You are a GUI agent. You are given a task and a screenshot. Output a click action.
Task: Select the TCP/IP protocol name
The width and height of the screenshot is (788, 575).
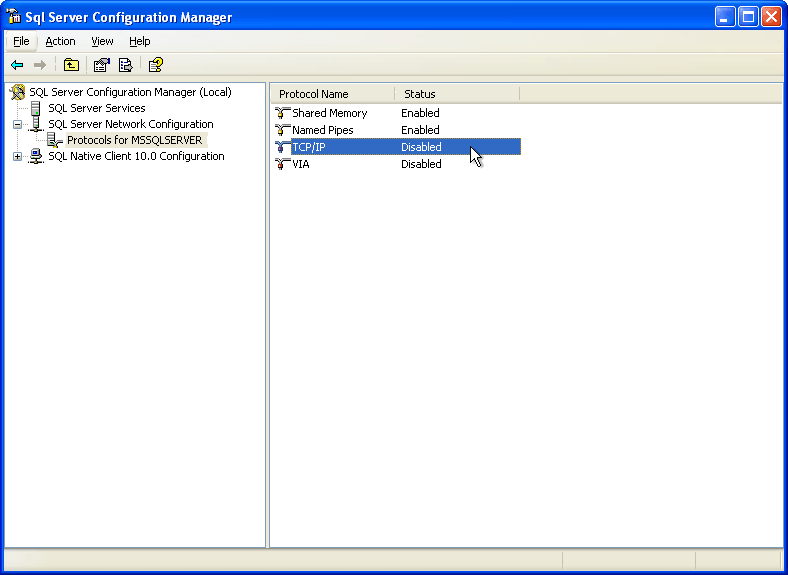tap(309, 147)
